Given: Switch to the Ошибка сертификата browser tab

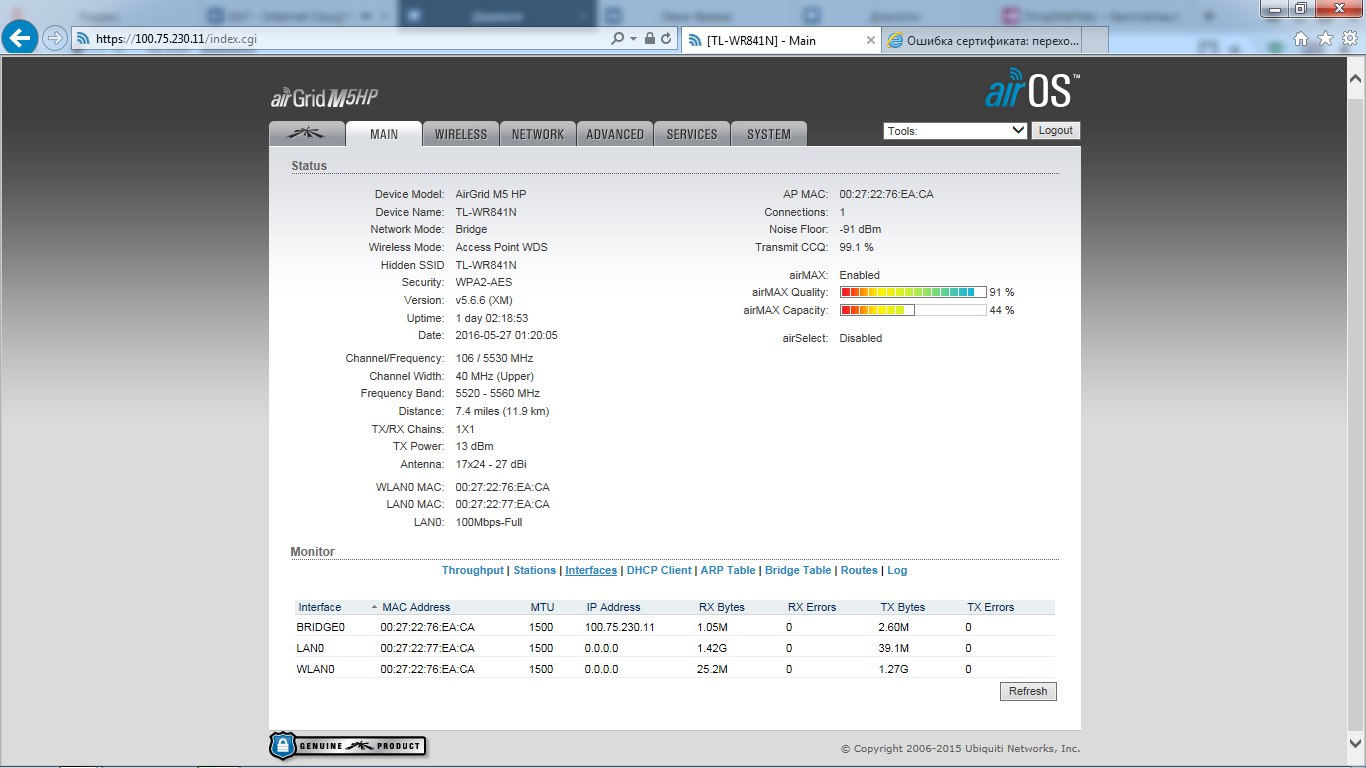Looking at the screenshot, I should click(x=983, y=40).
